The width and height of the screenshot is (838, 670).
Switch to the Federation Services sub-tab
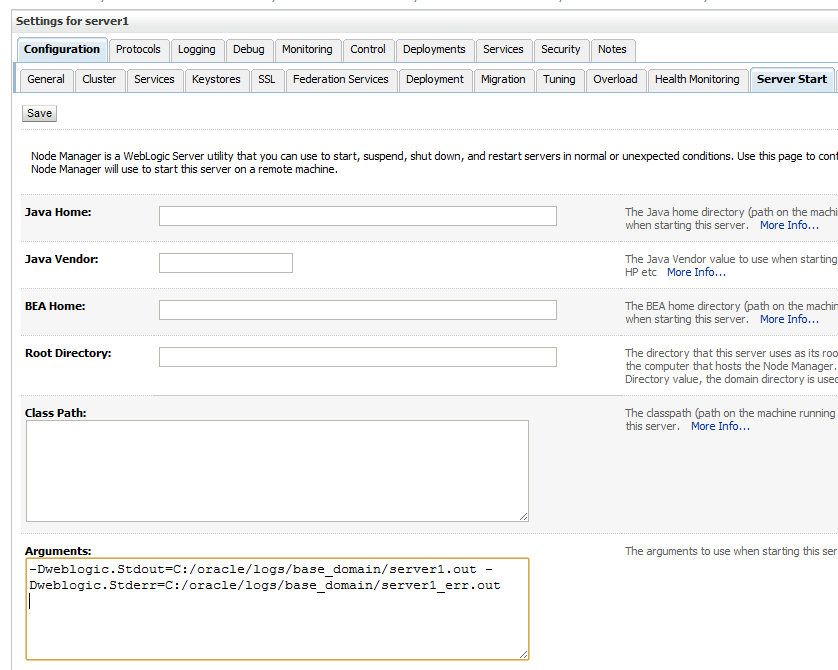[341, 79]
